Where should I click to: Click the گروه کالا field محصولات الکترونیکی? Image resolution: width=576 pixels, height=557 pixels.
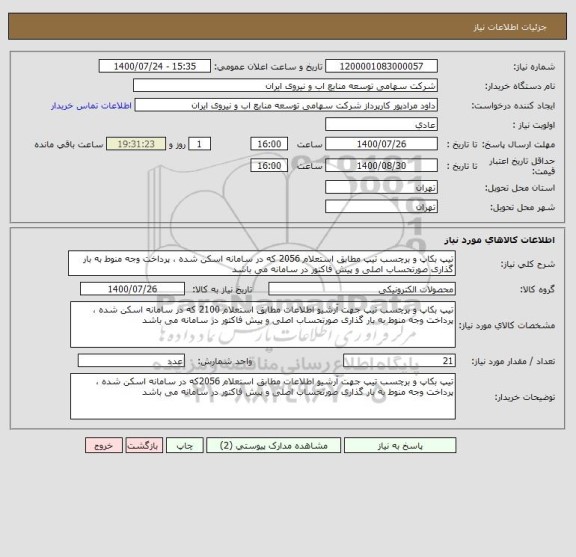(362, 289)
